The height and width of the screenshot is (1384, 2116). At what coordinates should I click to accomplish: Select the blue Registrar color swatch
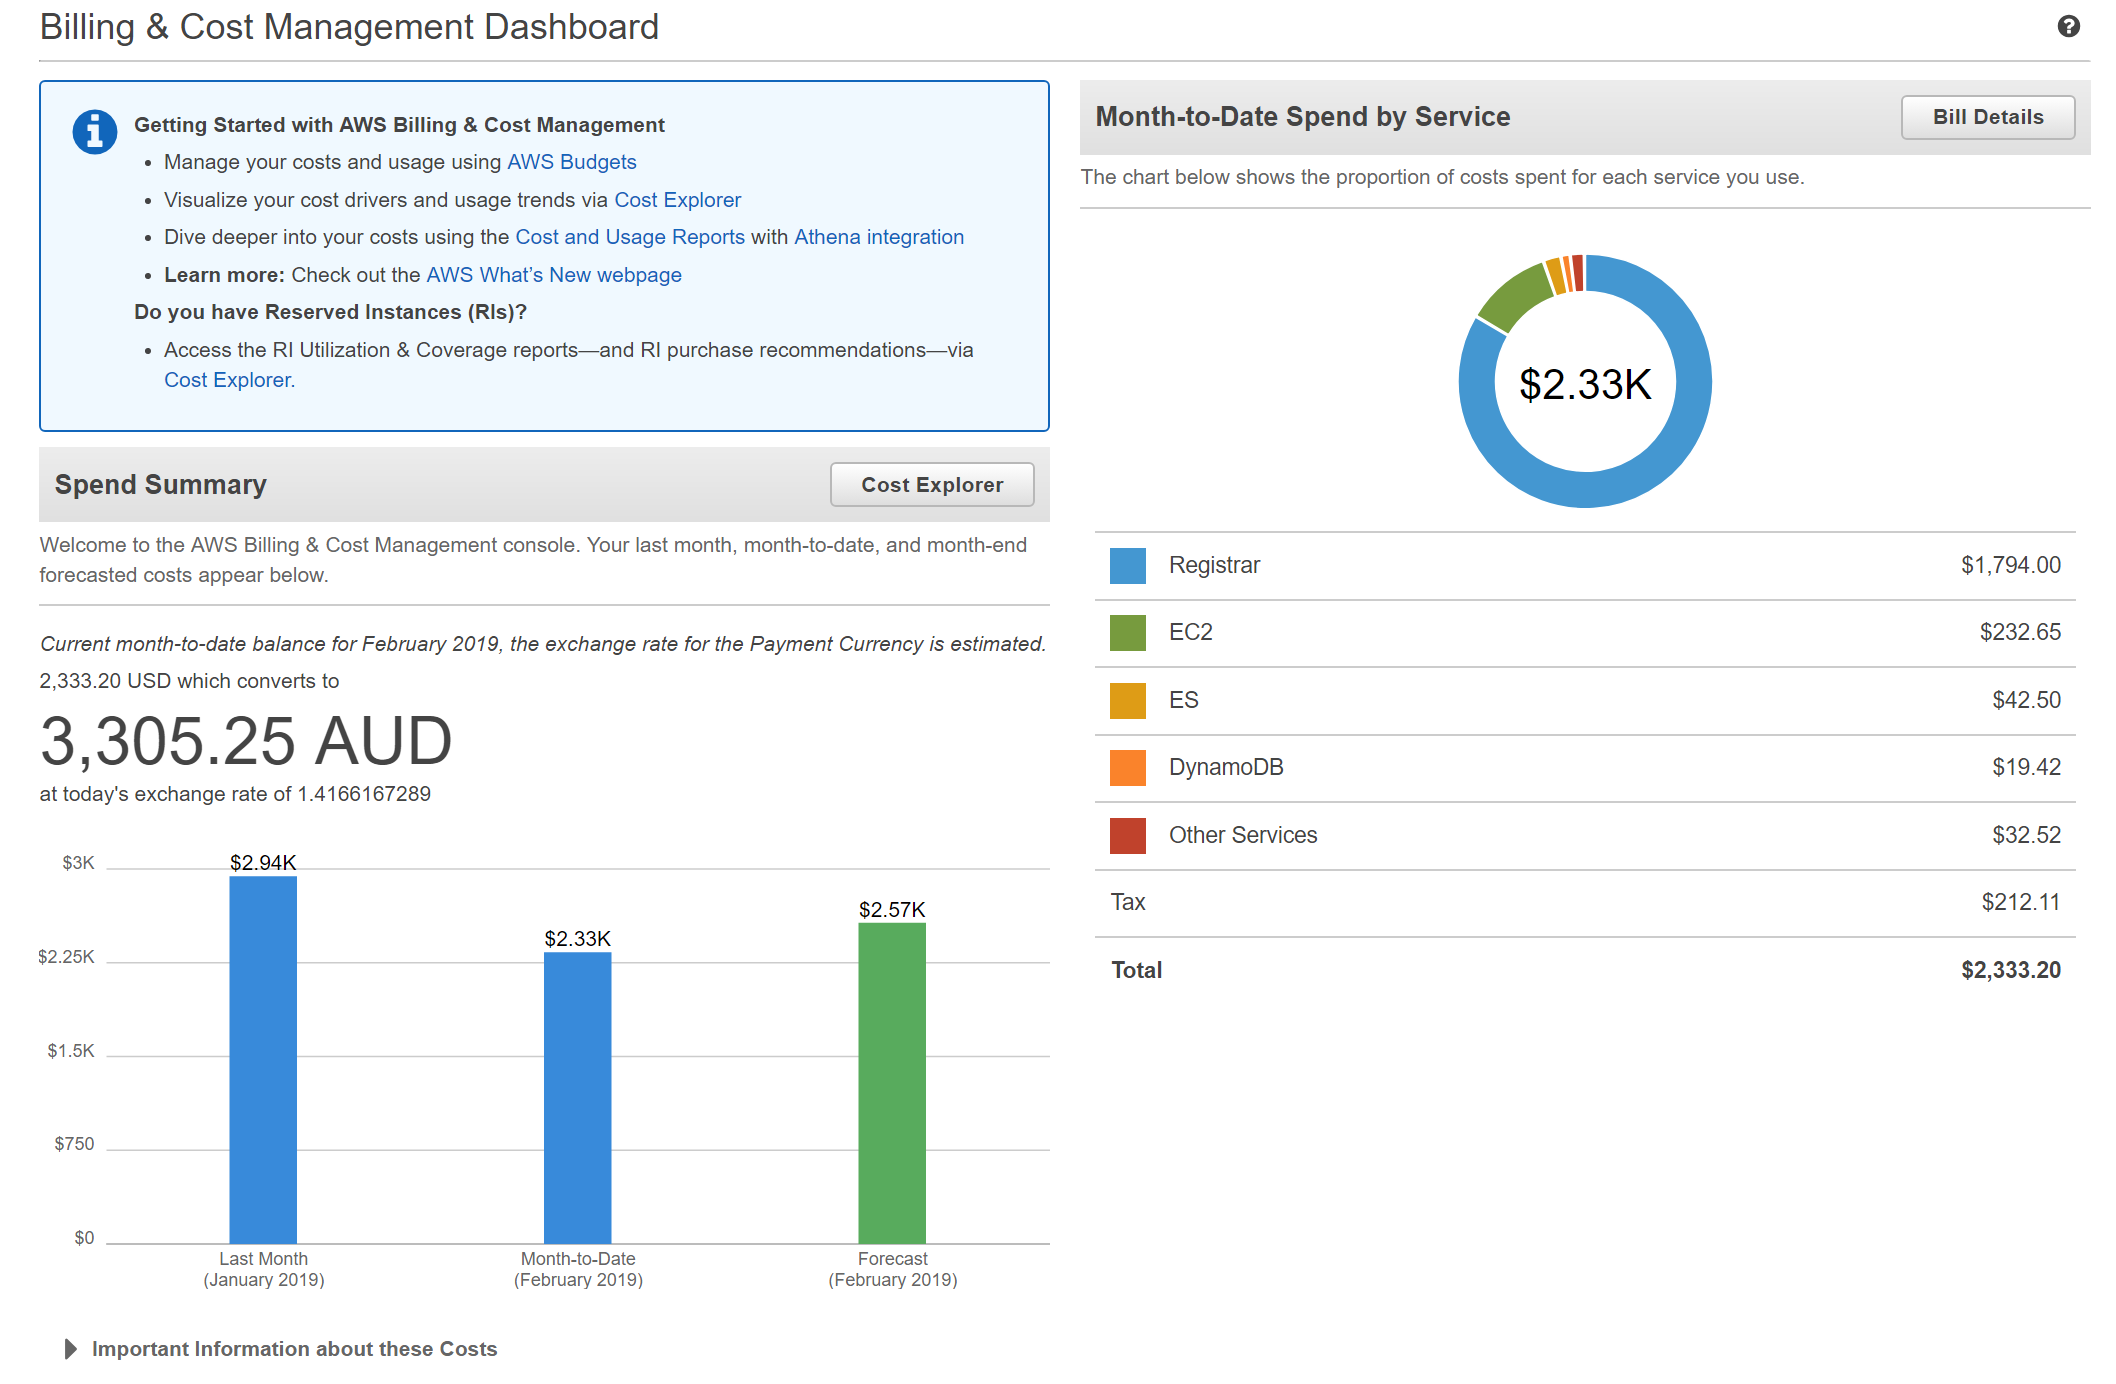click(1127, 566)
